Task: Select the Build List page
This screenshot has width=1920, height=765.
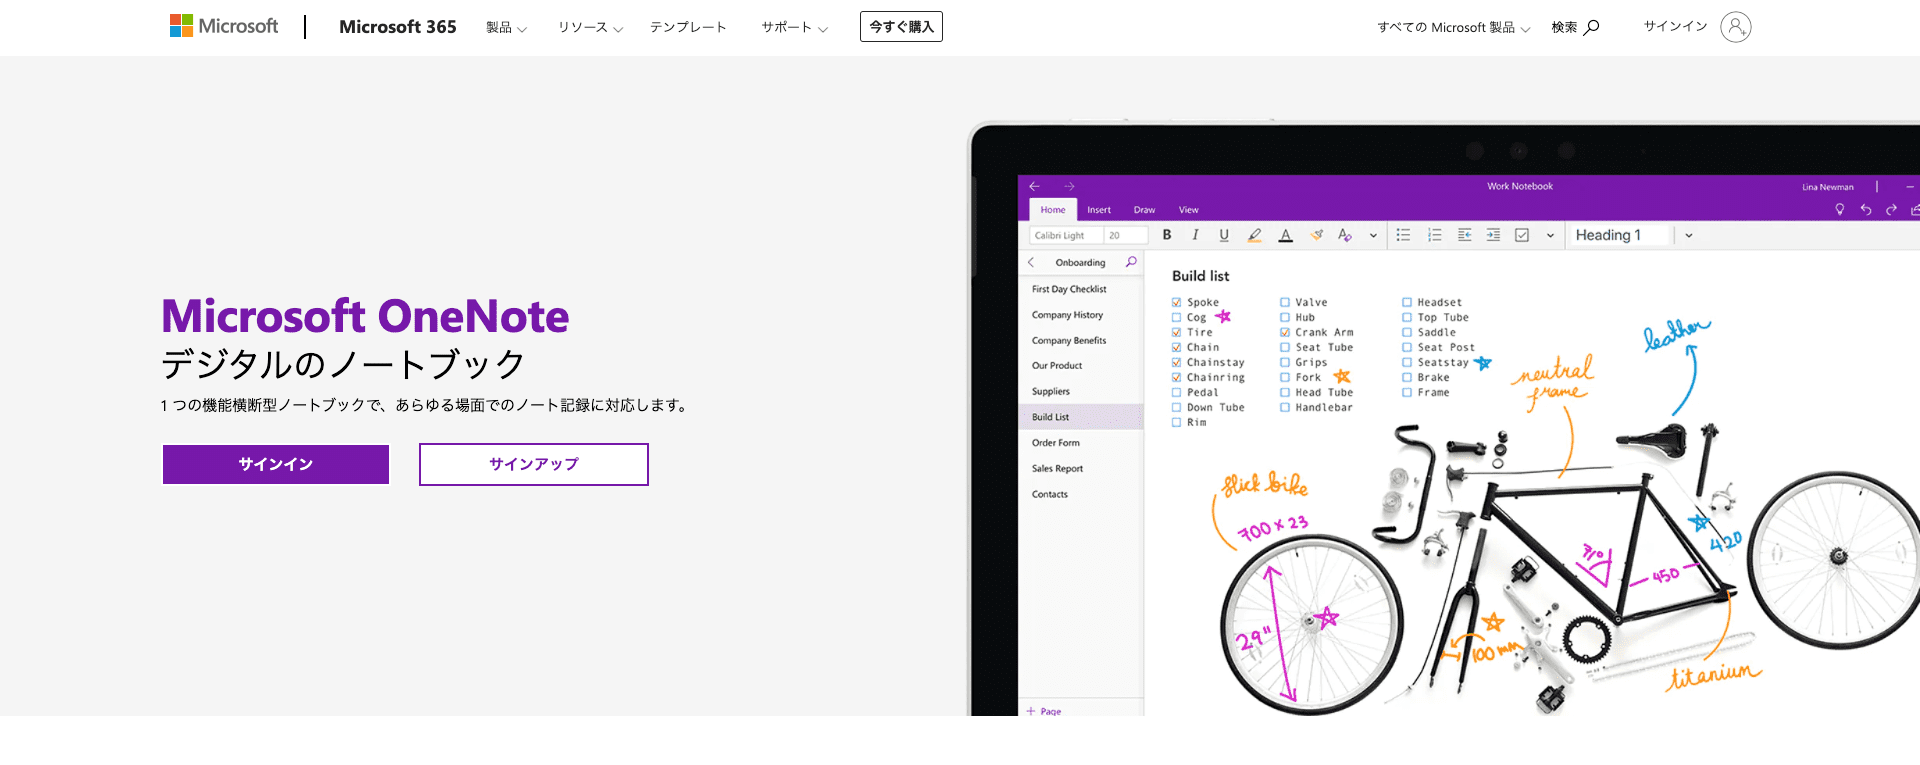Action: [1081, 417]
